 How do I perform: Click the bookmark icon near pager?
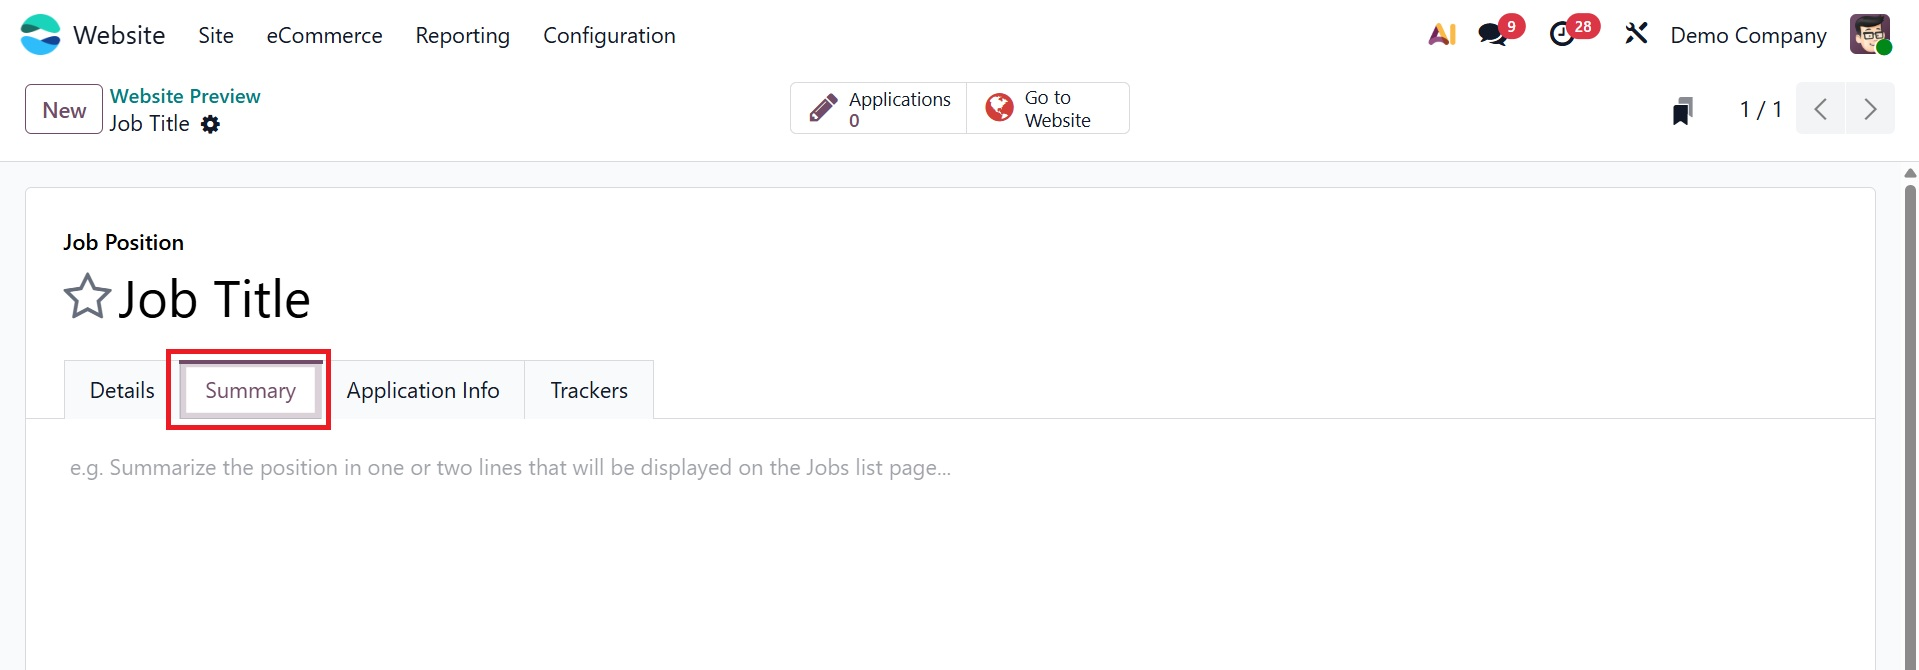click(1683, 110)
